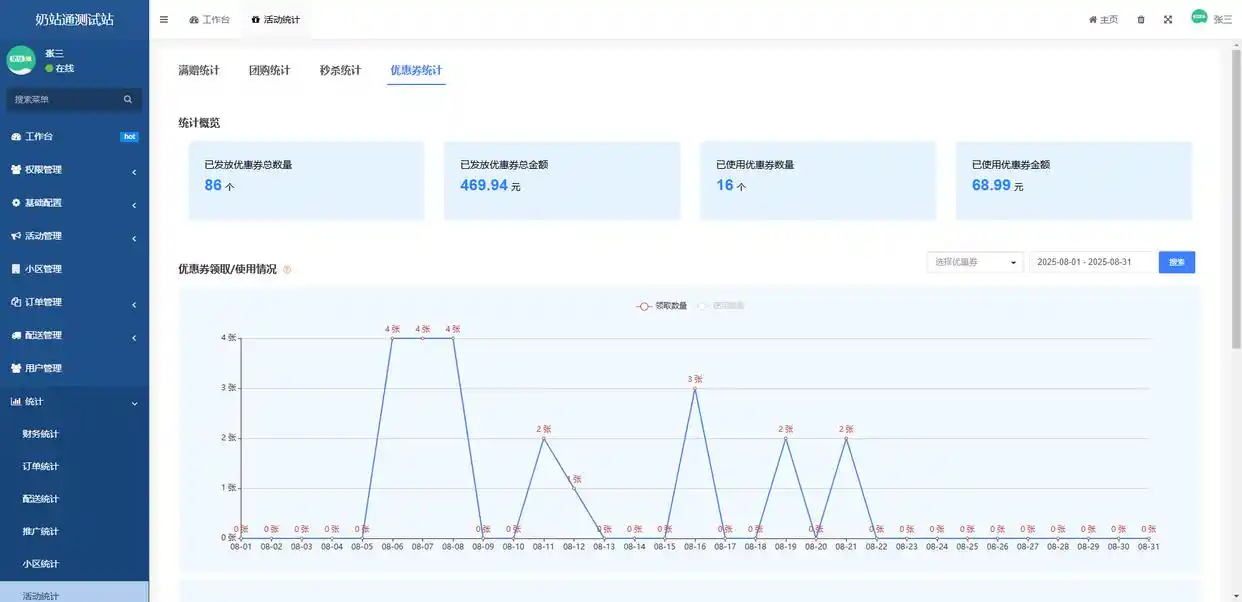Collapse the 统计 sidebar menu
The height and width of the screenshot is (602, 1242).
pyautogui.click(x=74, y=402)
